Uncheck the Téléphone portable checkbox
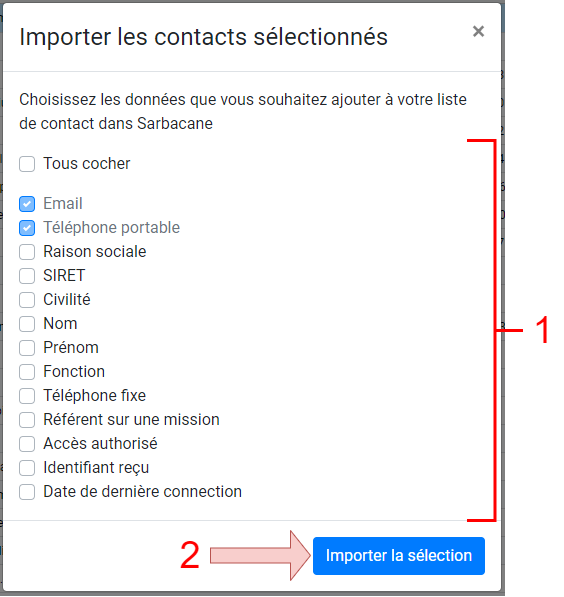Screen dimensions: 564x597 (x=27, y=228)
